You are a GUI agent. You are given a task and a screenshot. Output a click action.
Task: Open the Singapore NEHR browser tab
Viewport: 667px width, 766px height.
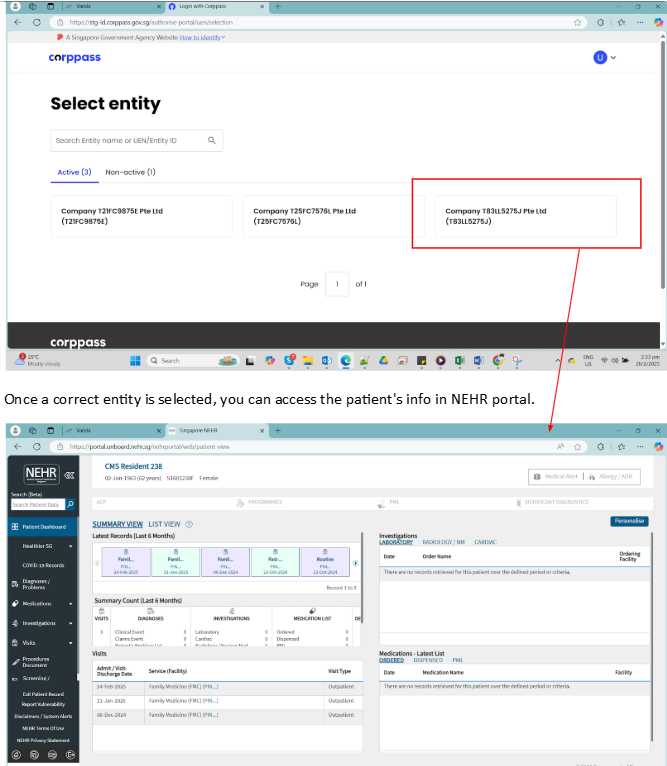tap(215, 430)
